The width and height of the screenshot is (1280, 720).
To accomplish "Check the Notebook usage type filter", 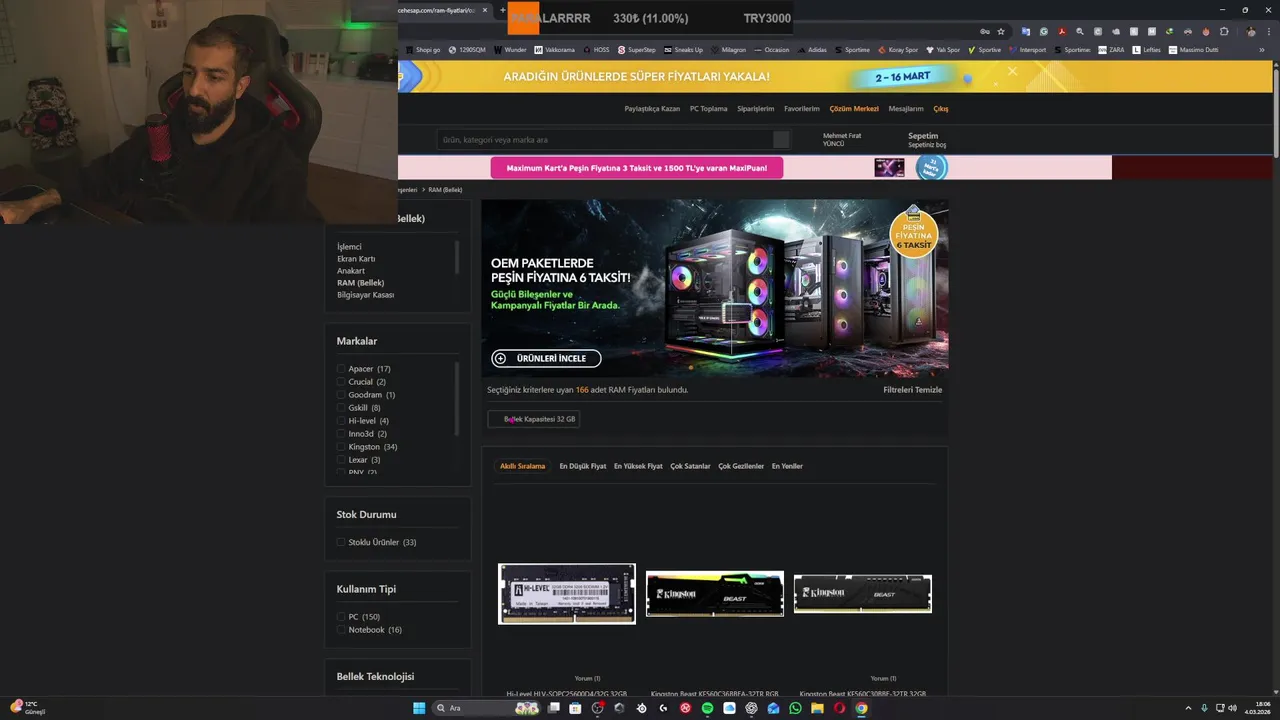I will (x=341, y=630).
